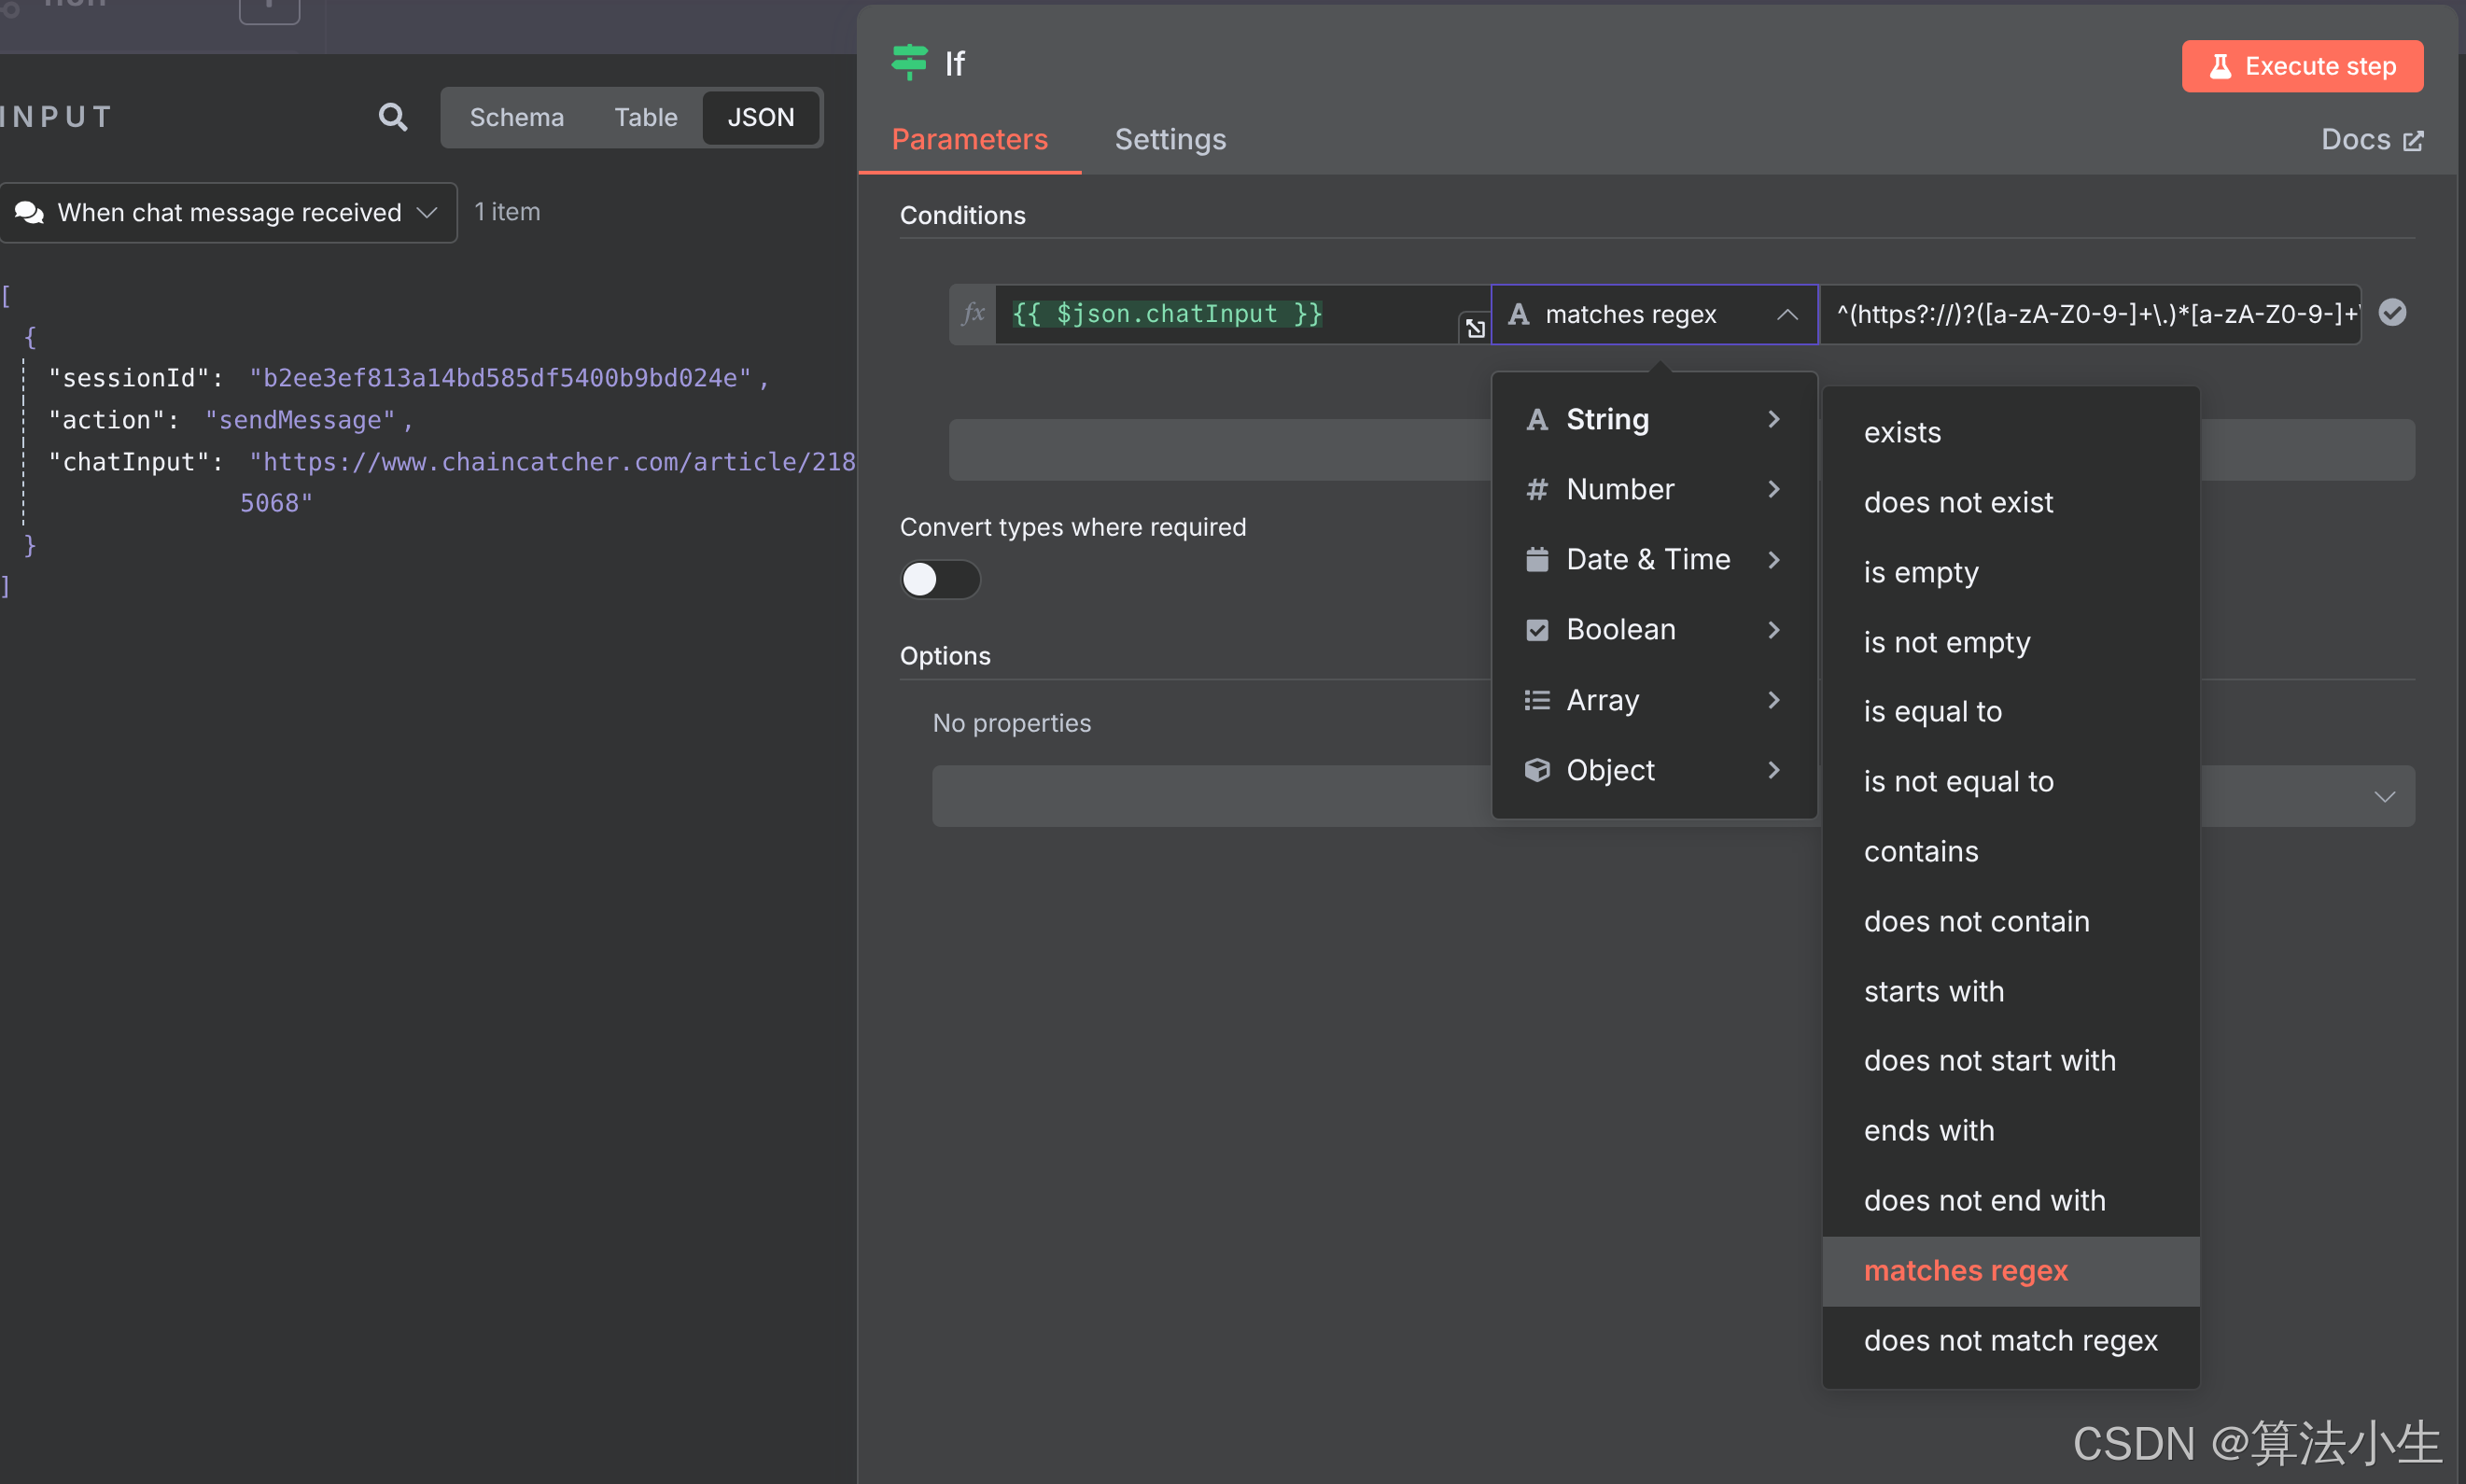Expand the Number type submenu
The width and height of the screenshot is (2466, 1484).
click(x=1654, y=489)
